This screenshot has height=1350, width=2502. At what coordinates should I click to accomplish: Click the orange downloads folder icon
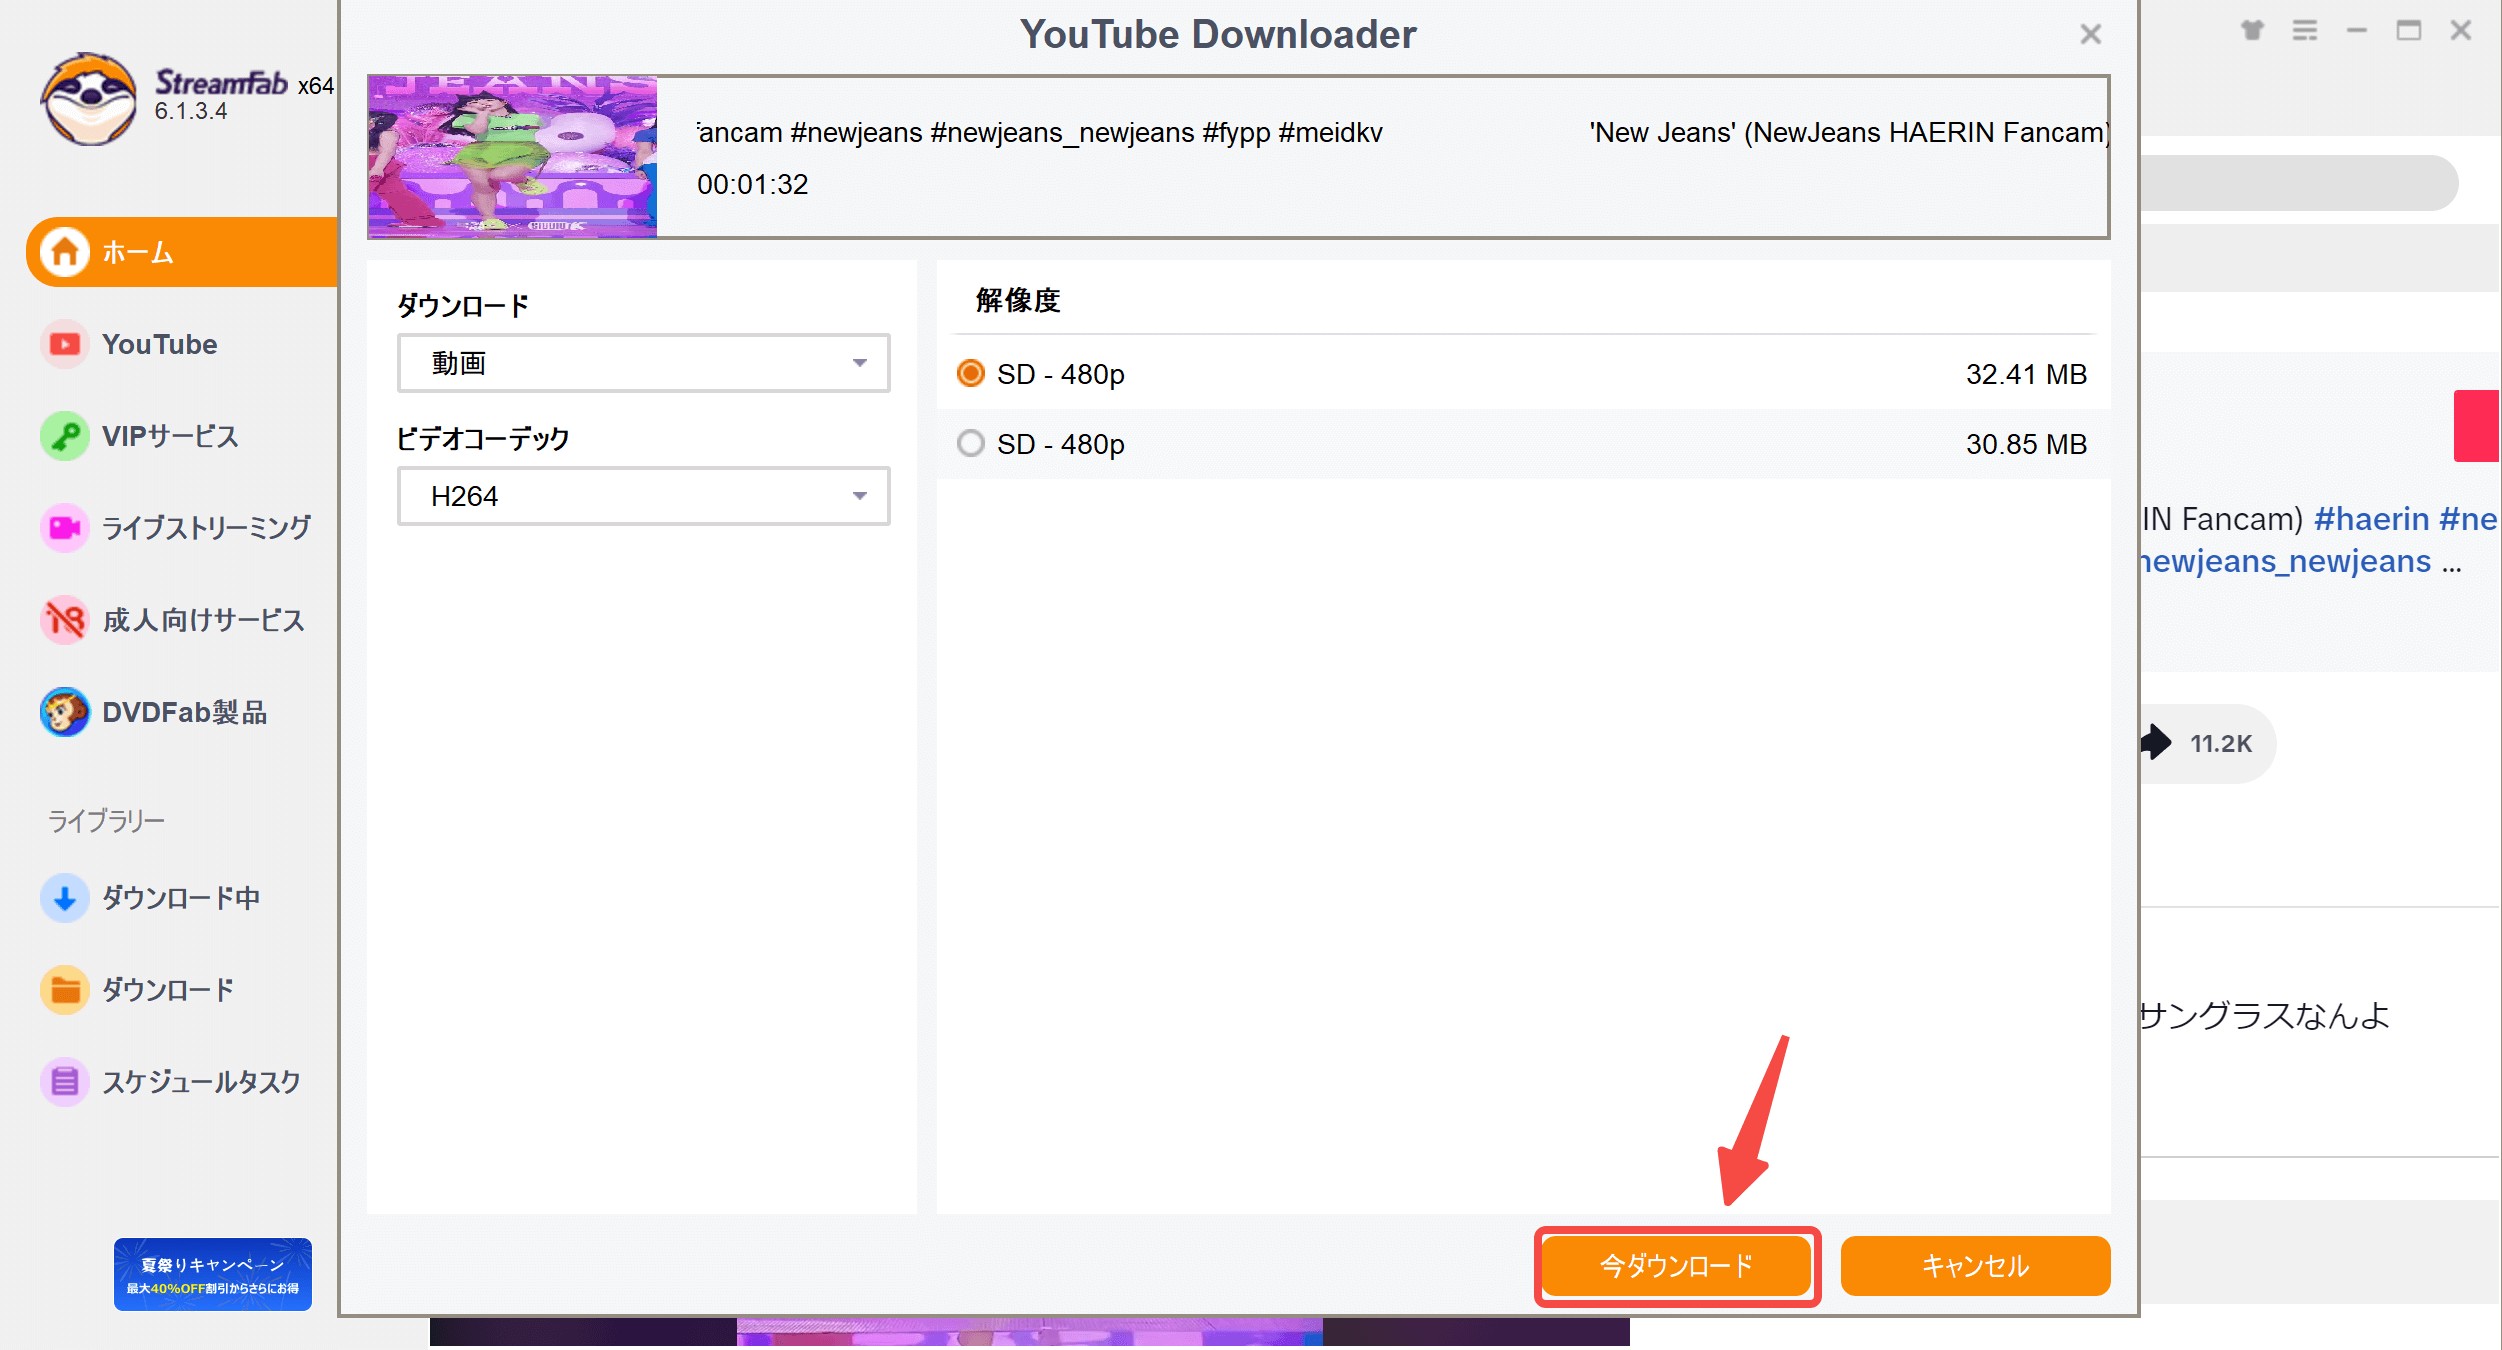[x=65, y=990]
